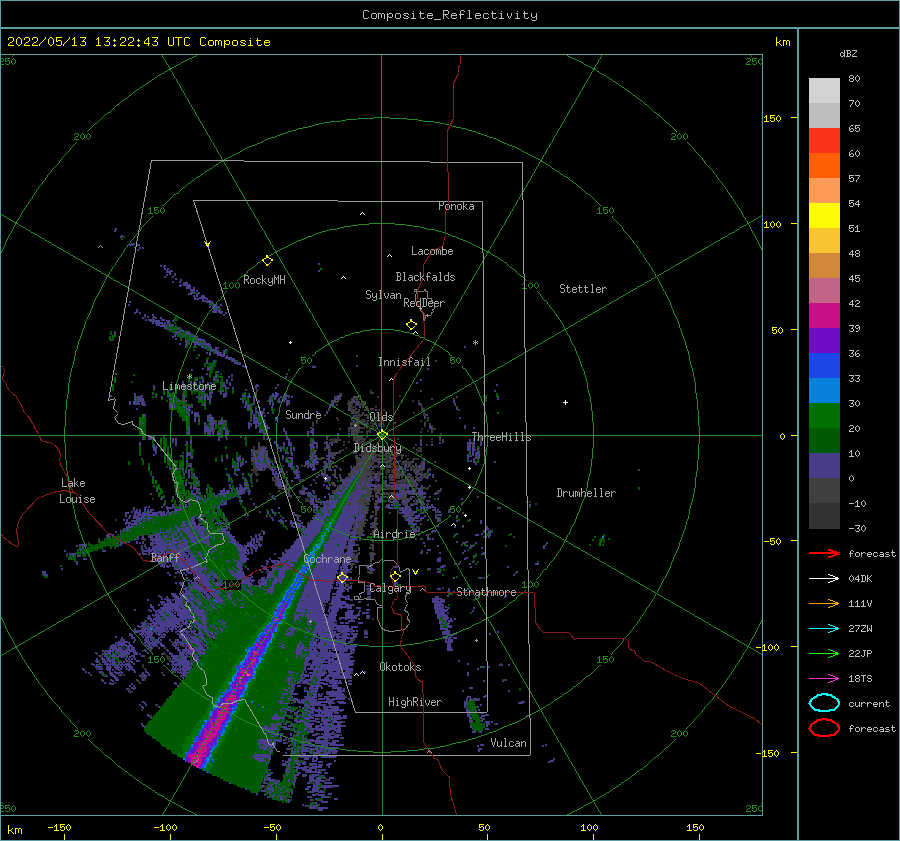This screenshot has width=900, height=841.
Task: Click the Banff label
Action: (x=165, y=557)
